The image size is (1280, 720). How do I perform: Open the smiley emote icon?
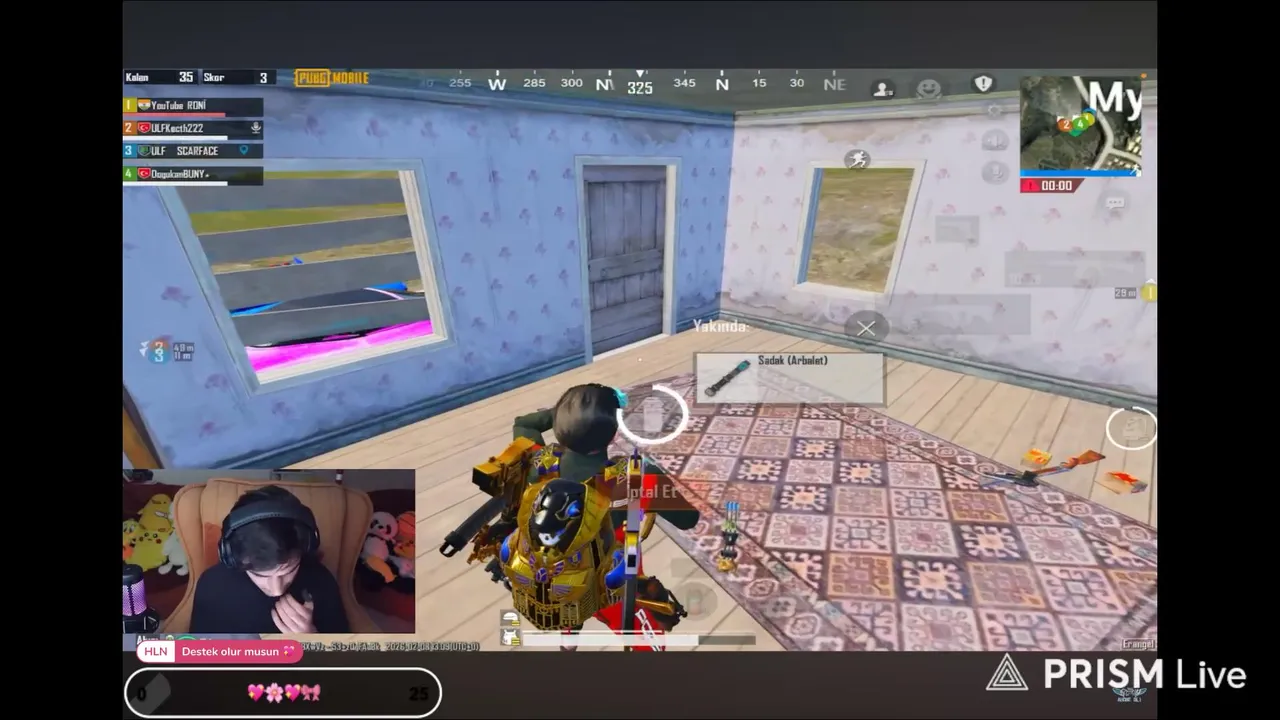(929, 89)
